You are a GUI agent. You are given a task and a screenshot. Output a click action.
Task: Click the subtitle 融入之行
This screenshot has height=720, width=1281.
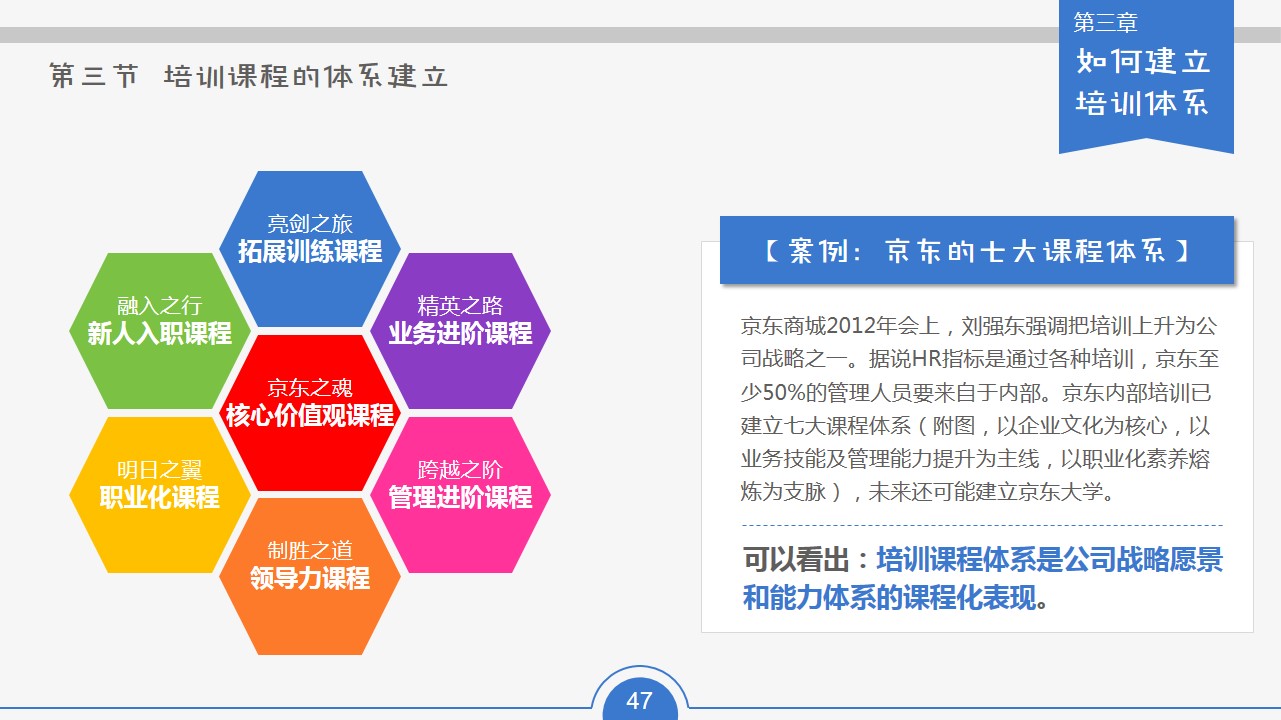pyautogui.click(x=159, y=306)
